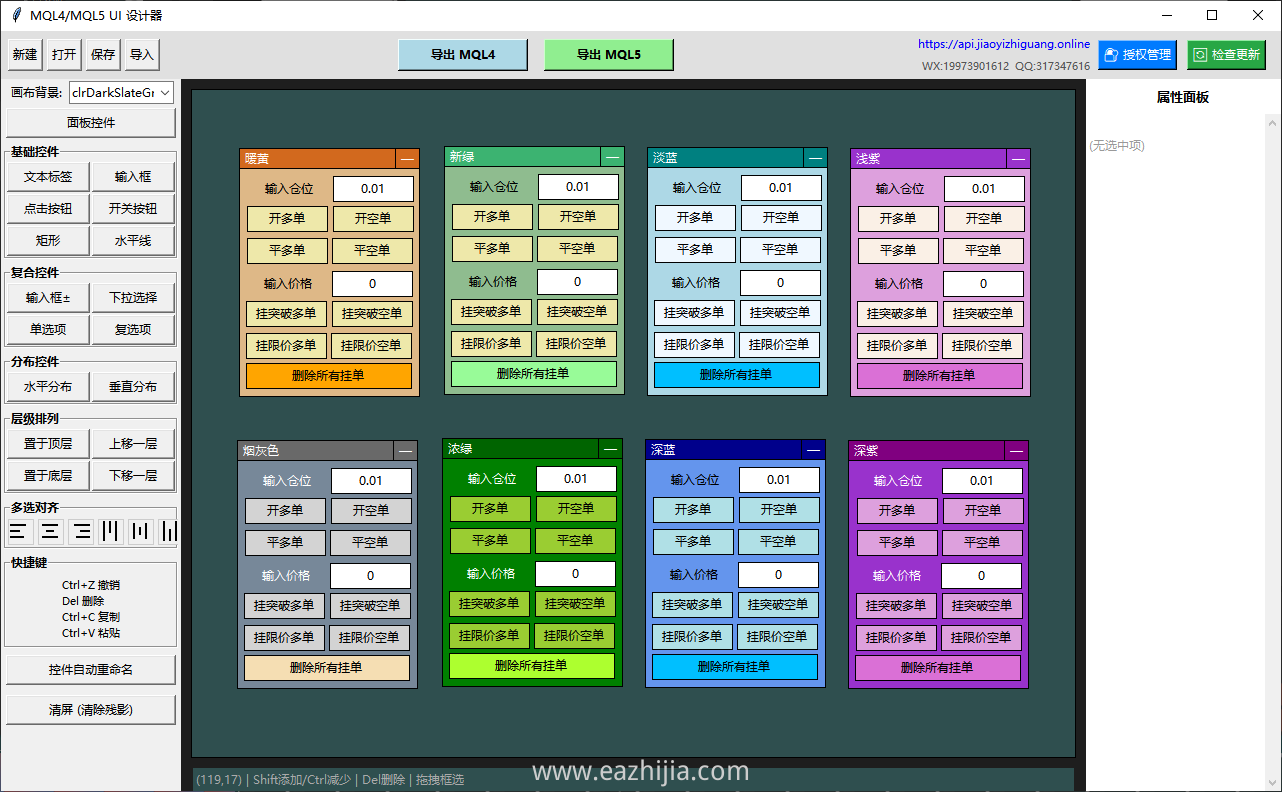Click 置于顶层 bring to front
The image size is (1282, 792).
click(48, 444)
